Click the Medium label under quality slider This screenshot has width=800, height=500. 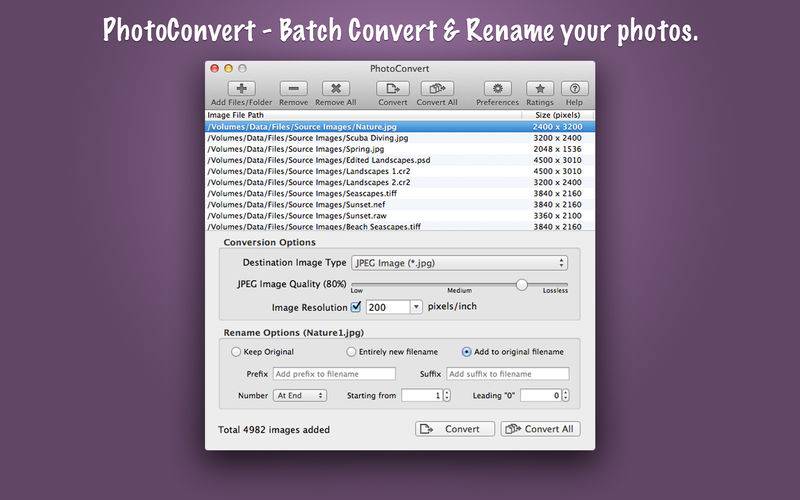coord(459,290)
